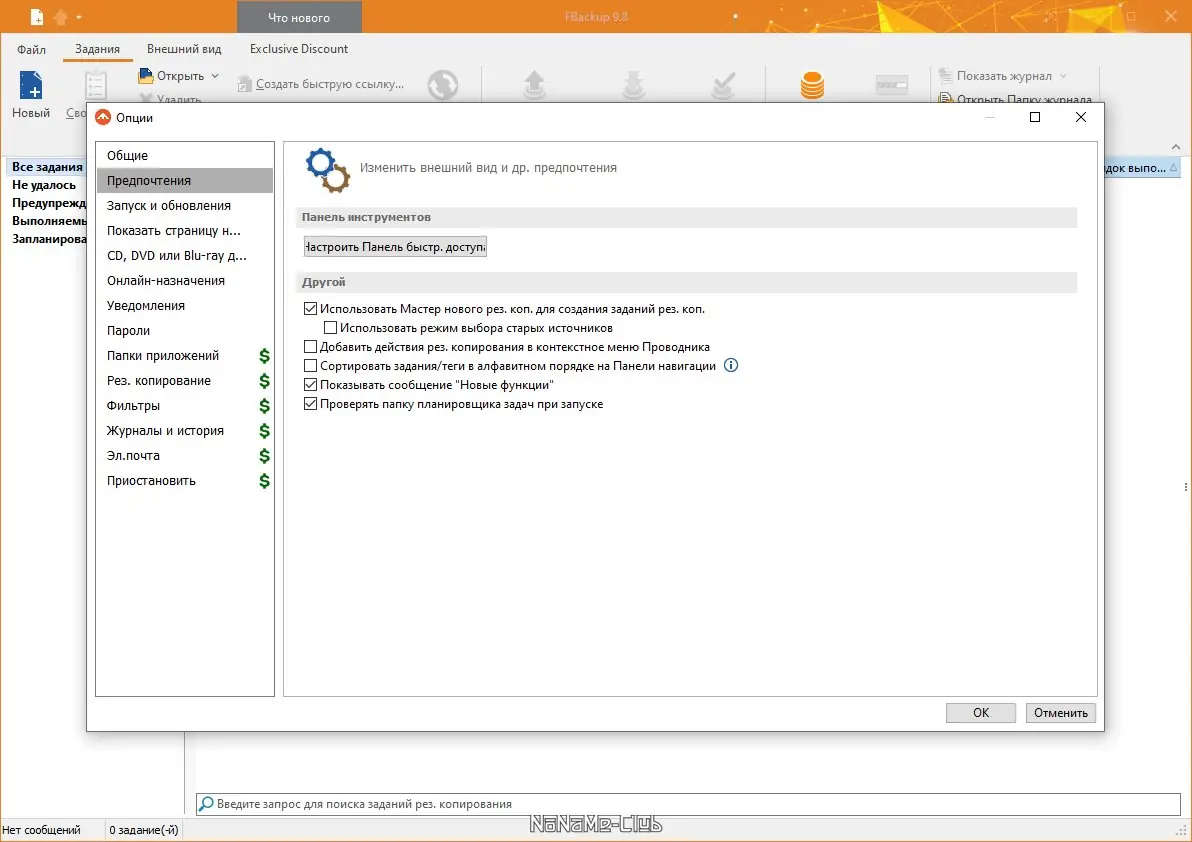1192x842 pixels.
Task: Click the Опции dialog logo icon
Action: pos(103,117)
